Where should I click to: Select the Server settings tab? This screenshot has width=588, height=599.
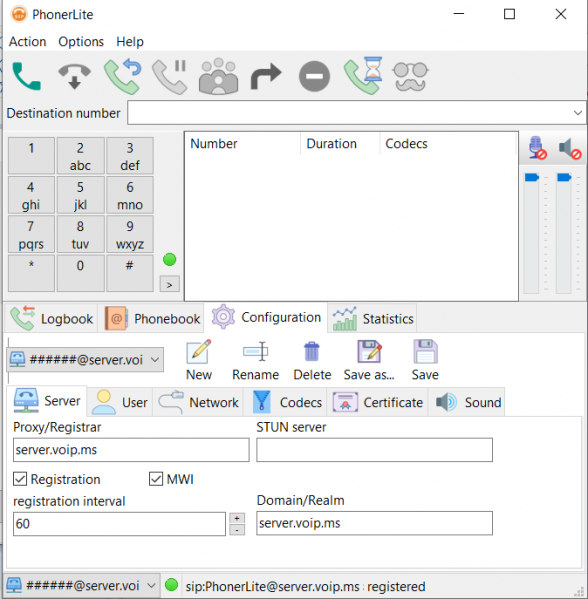coord(47,401)
